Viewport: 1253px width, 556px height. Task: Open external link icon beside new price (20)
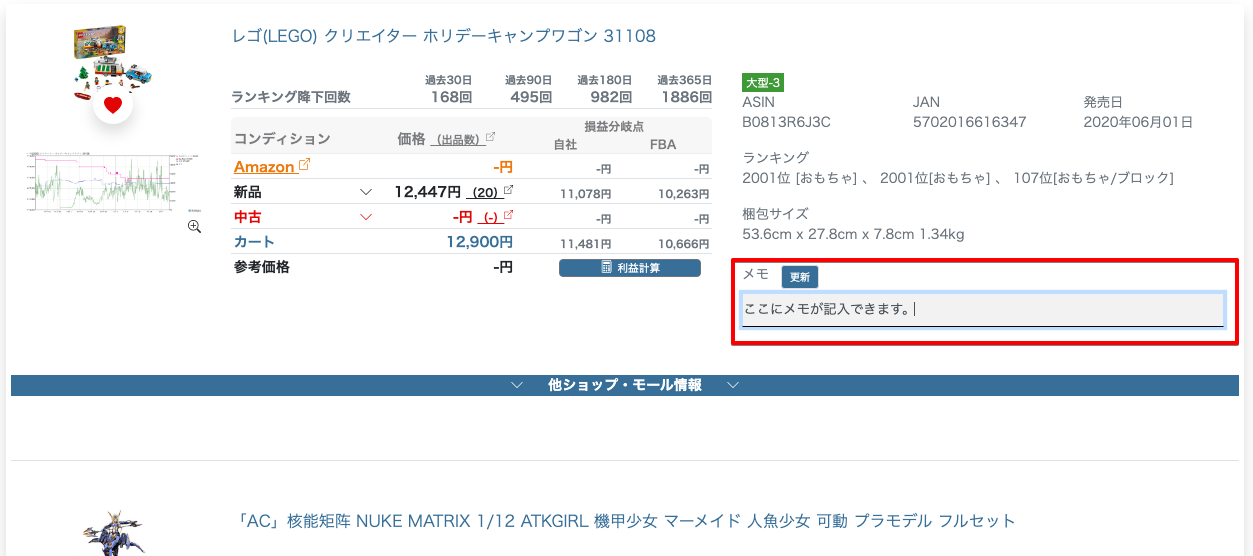point(508,190)
